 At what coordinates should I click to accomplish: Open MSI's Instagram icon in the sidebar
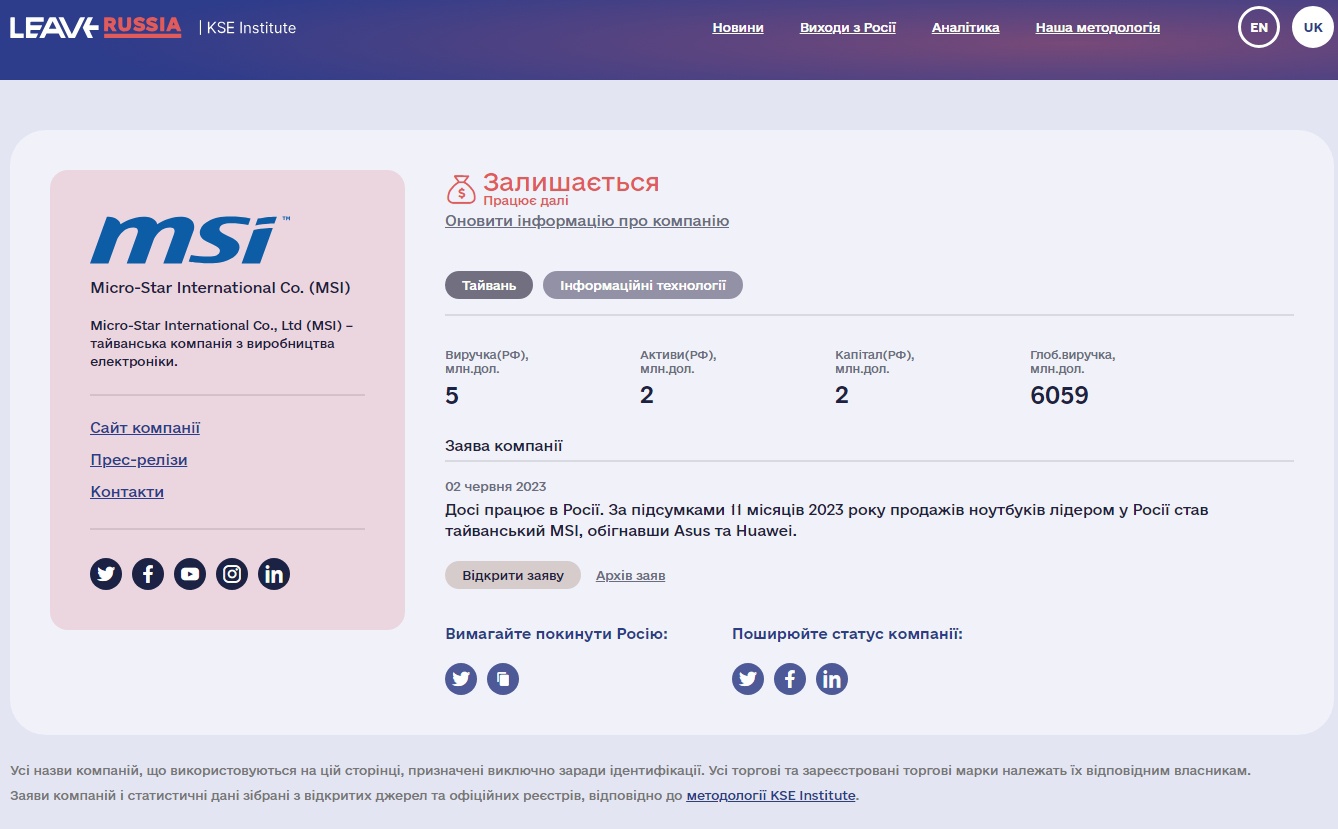(x=232, y=574)
